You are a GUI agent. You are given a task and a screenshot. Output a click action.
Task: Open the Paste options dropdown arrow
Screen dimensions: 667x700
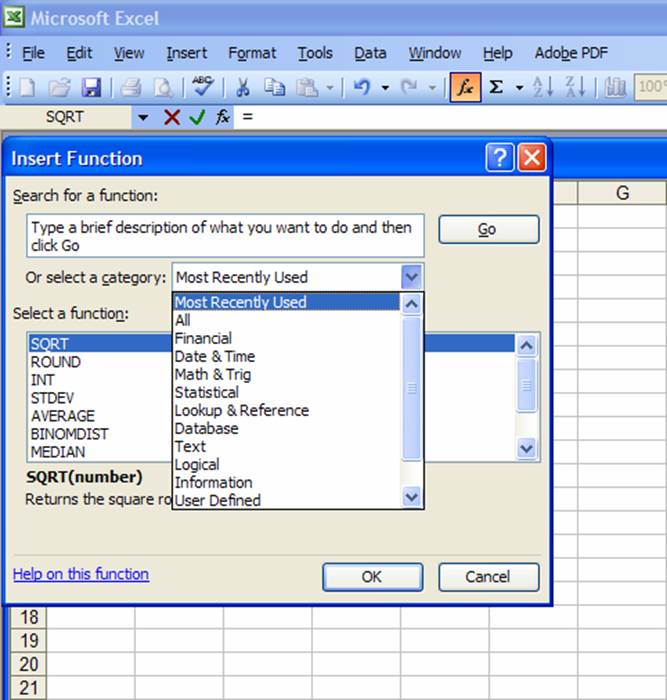pos(330,88)
